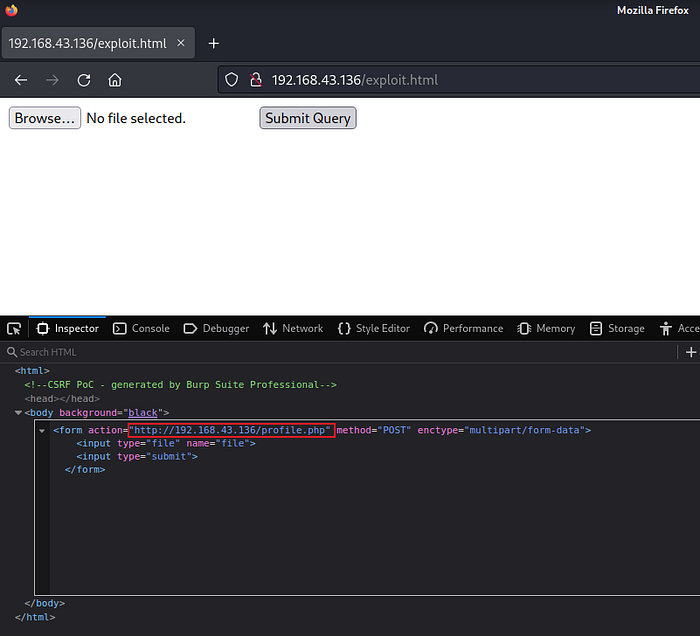The width and height of the screenshot is (700, 636).
Task: Click the Firefox logo icon
Action: pos(10,10)
